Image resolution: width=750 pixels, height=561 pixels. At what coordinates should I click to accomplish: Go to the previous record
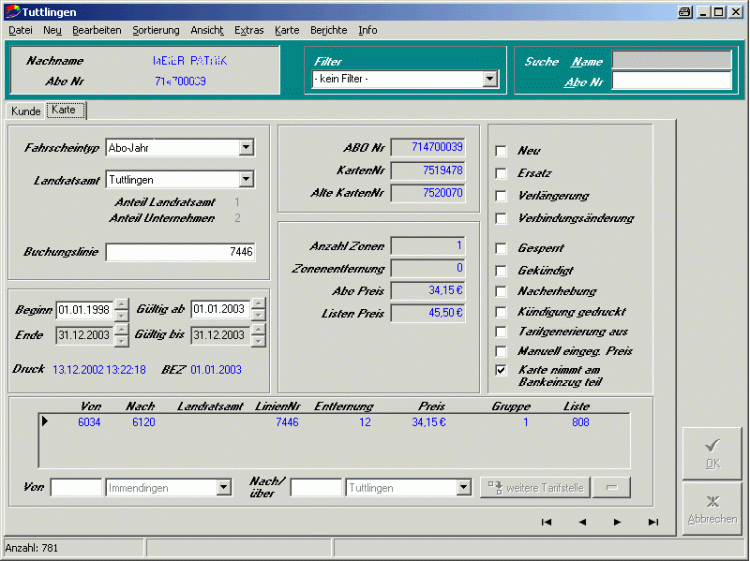click(582, 522)
